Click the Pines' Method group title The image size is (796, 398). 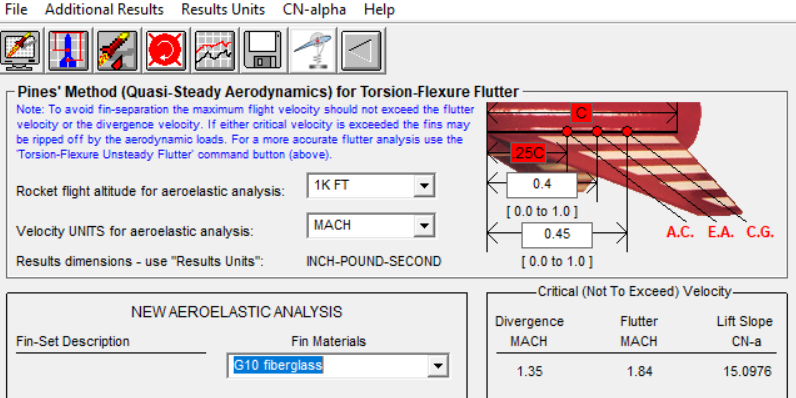tap(268, 92)
